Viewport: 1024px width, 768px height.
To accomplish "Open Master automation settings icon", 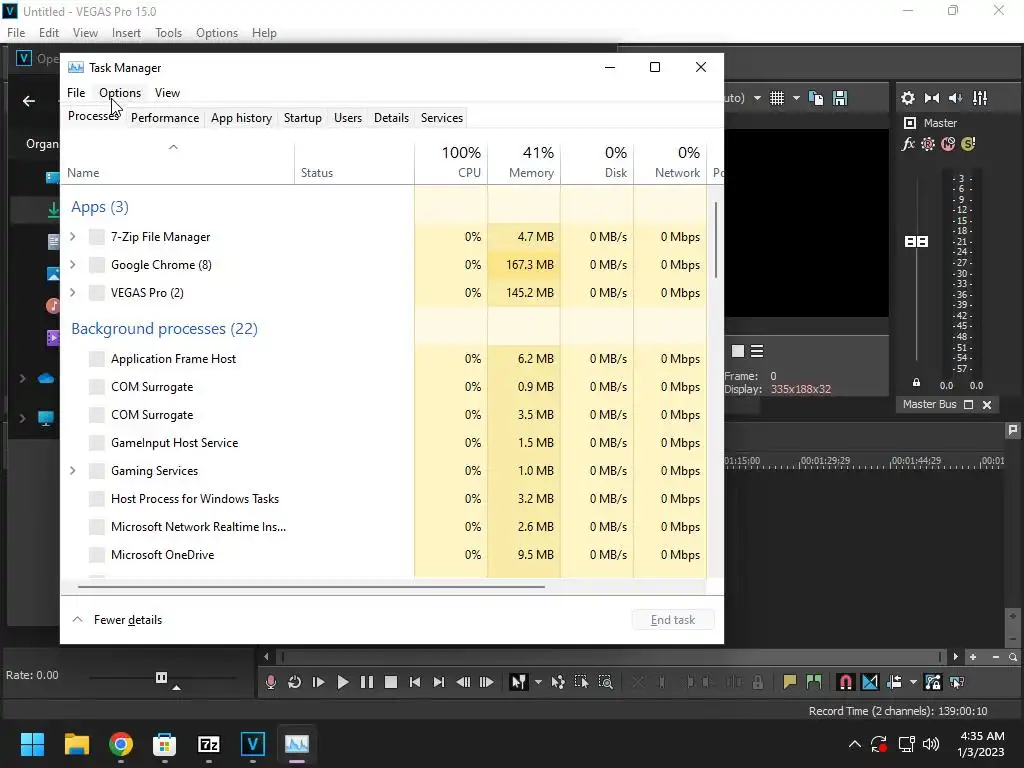I will [x=927, y=144].
